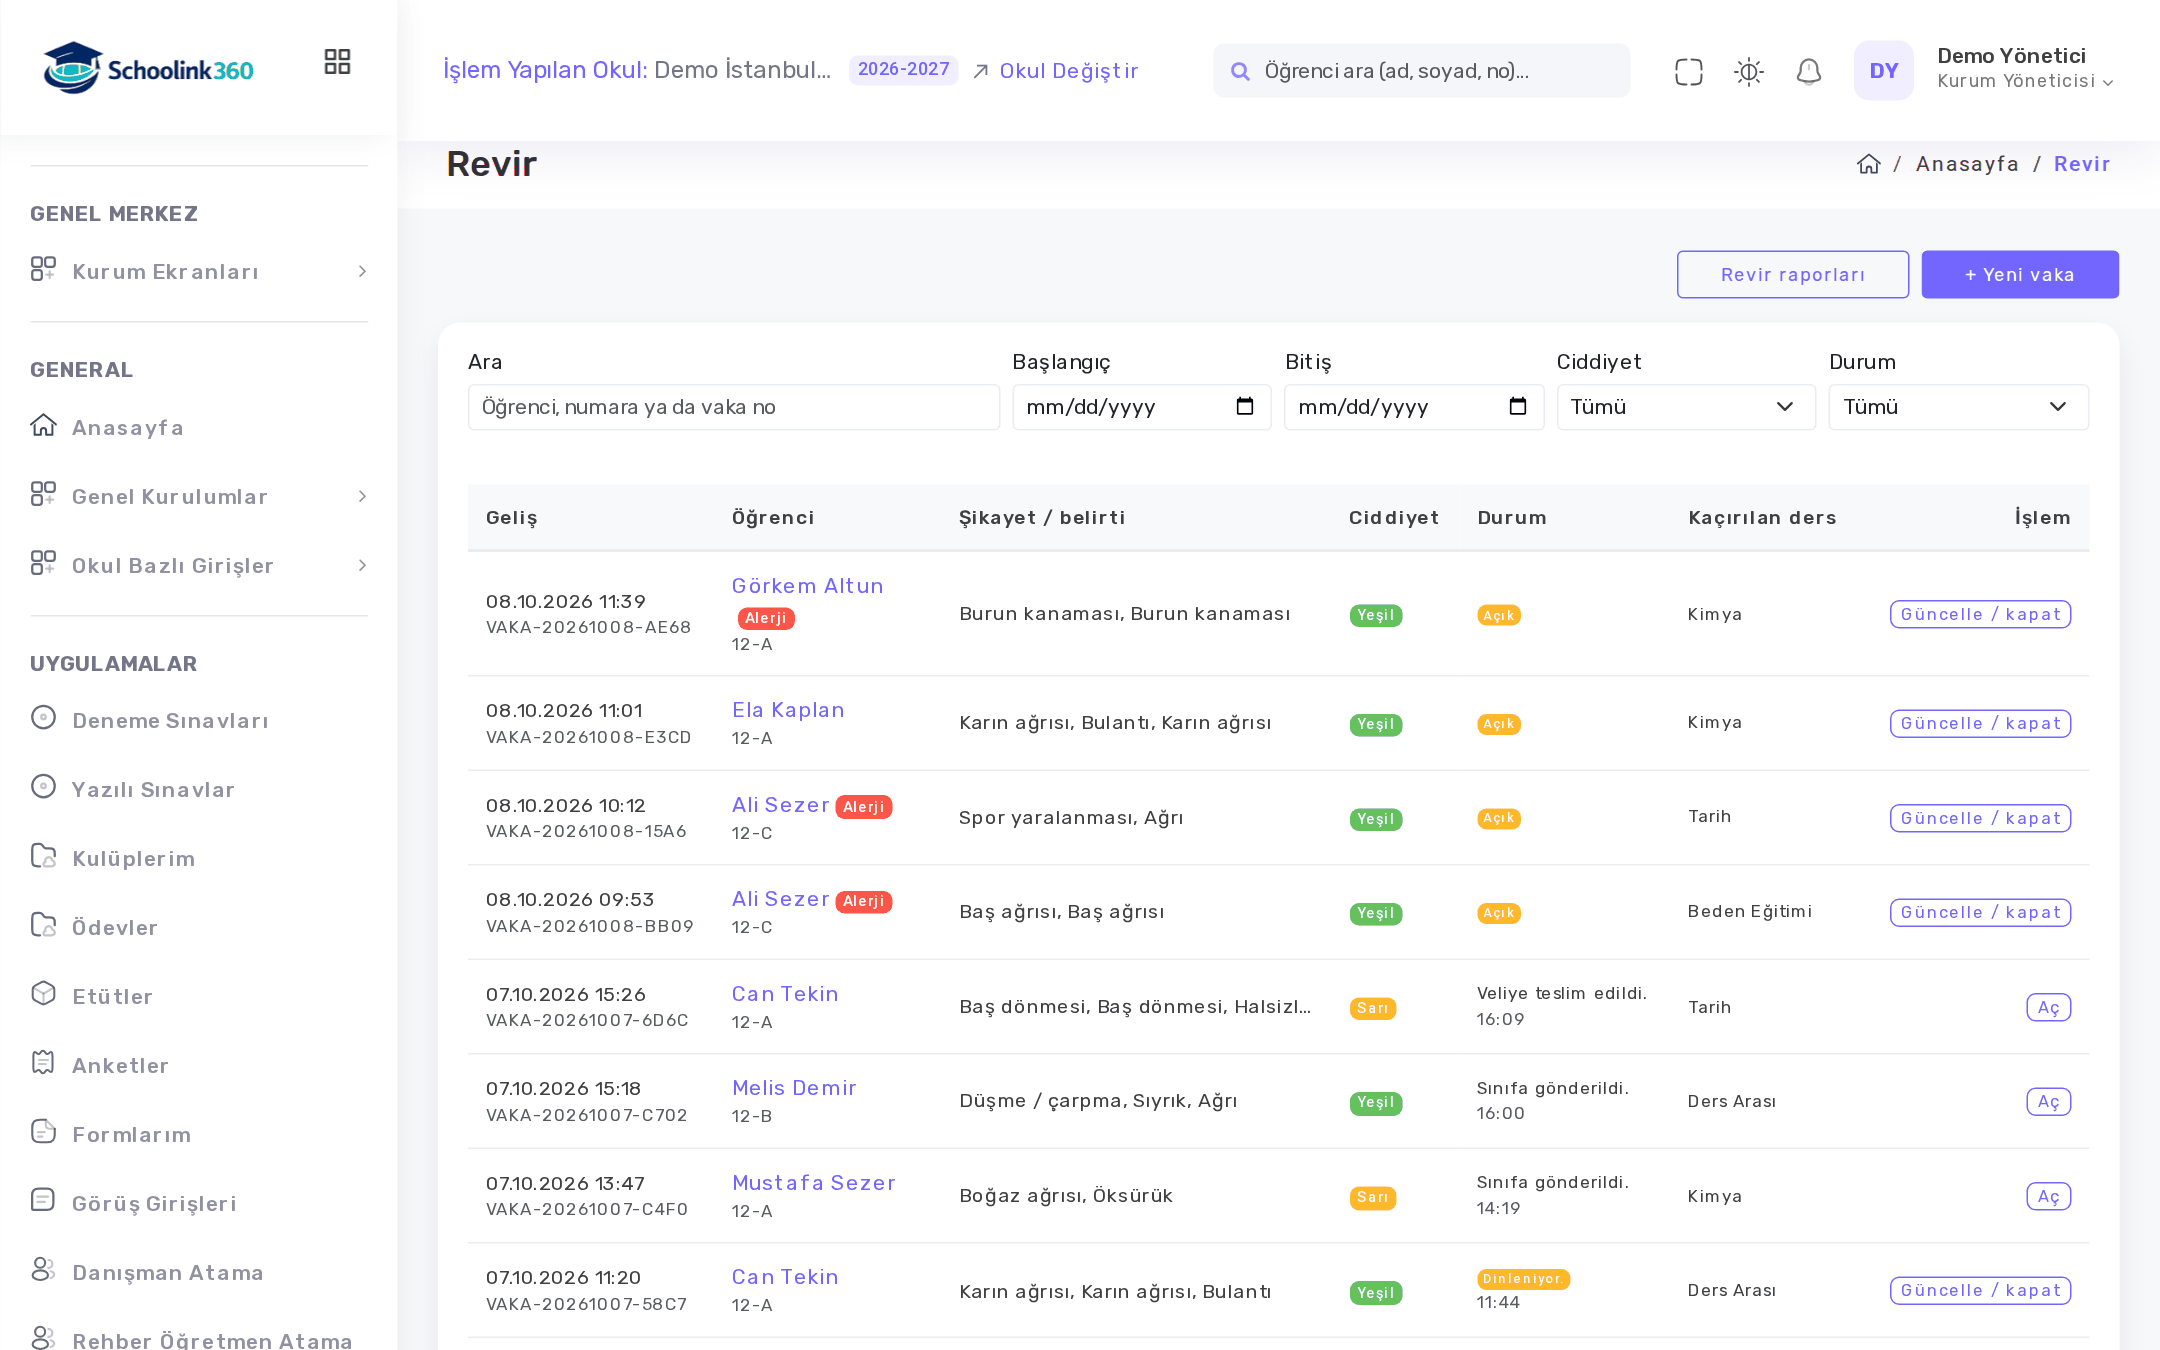This screenshot has height=1350, width=2160.
Task: Toggle light/dark theme sun icon
Action: point(1748,71)
